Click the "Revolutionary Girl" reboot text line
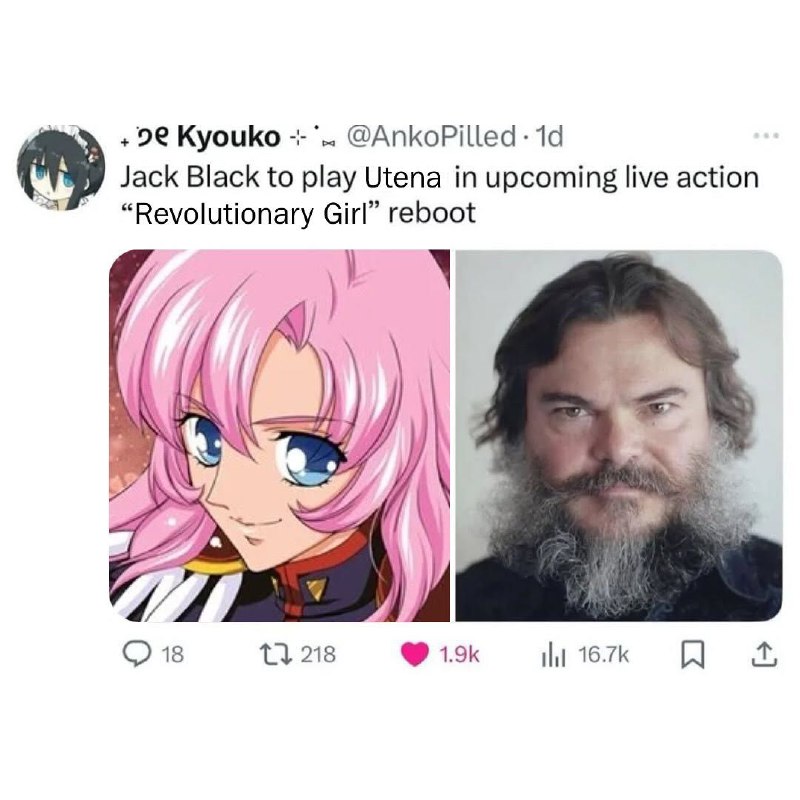This screenshot has height=800, width=800. point(298,213)
